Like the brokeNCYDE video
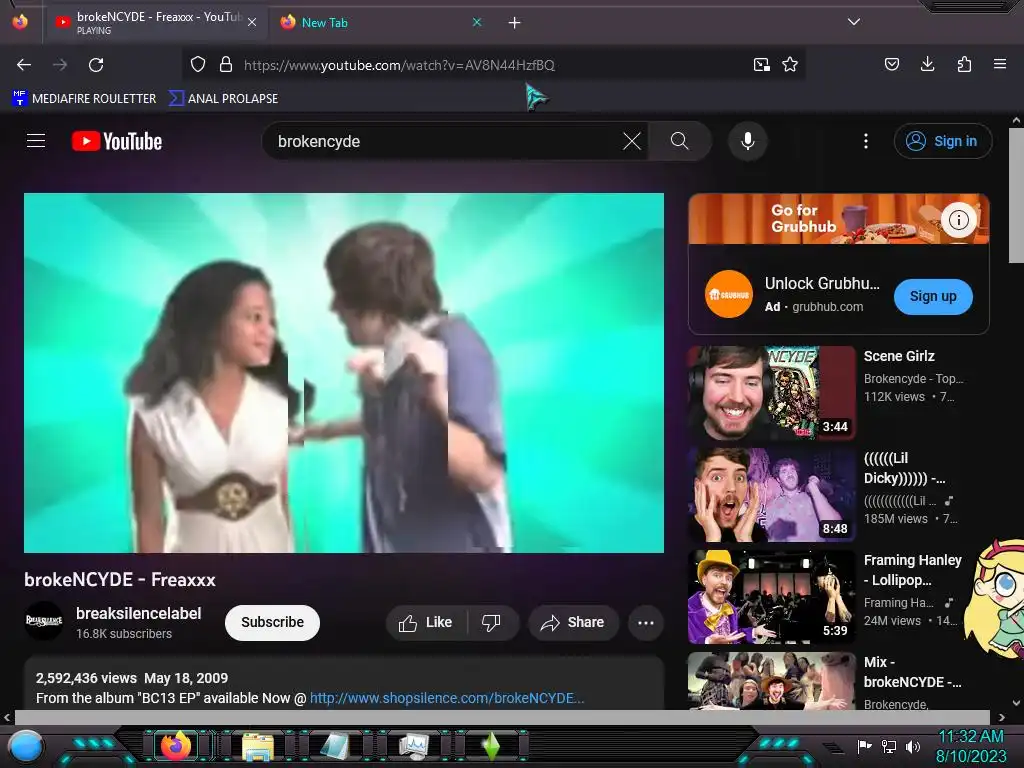Viewport: 1024px width, 768px height. coord(426,623)
